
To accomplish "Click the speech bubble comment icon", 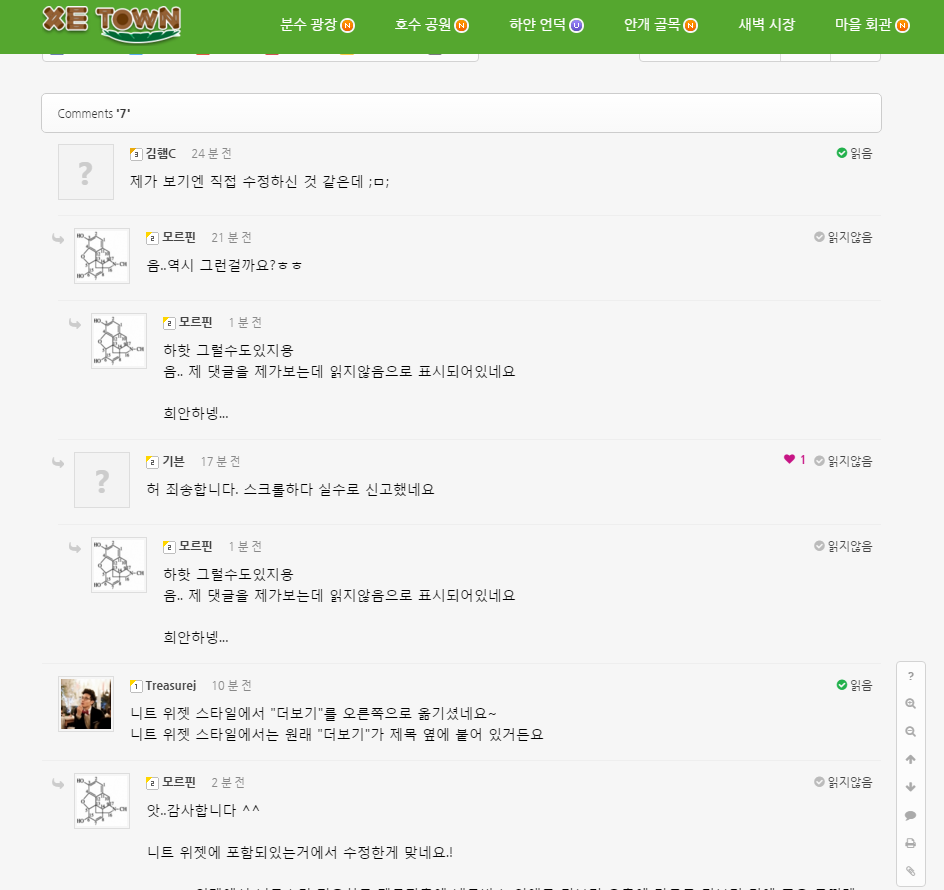I will coord(910,815).
